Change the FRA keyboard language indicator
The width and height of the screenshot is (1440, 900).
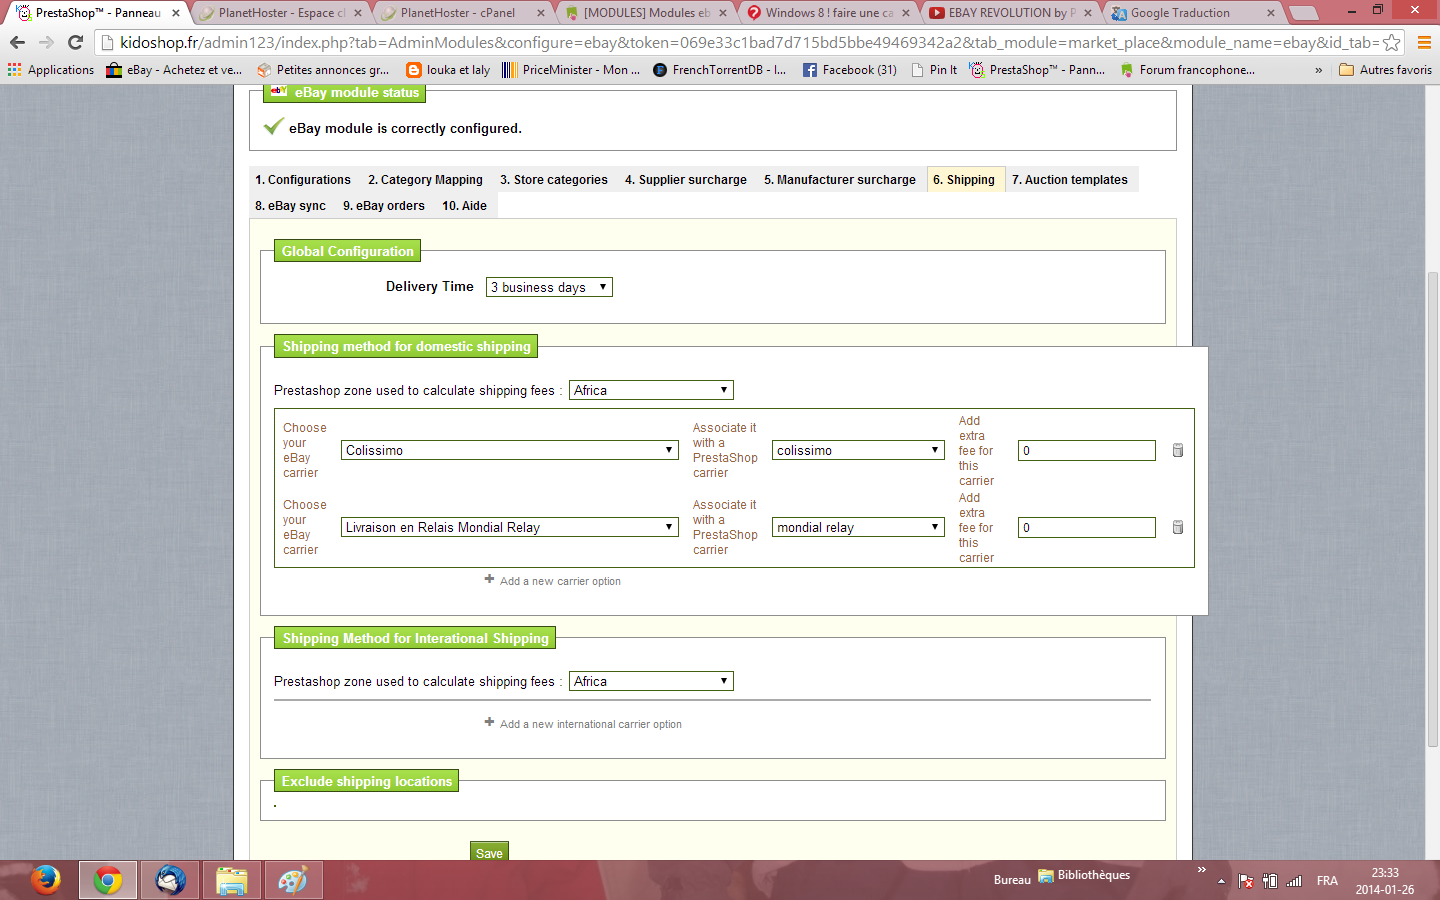1327,881
